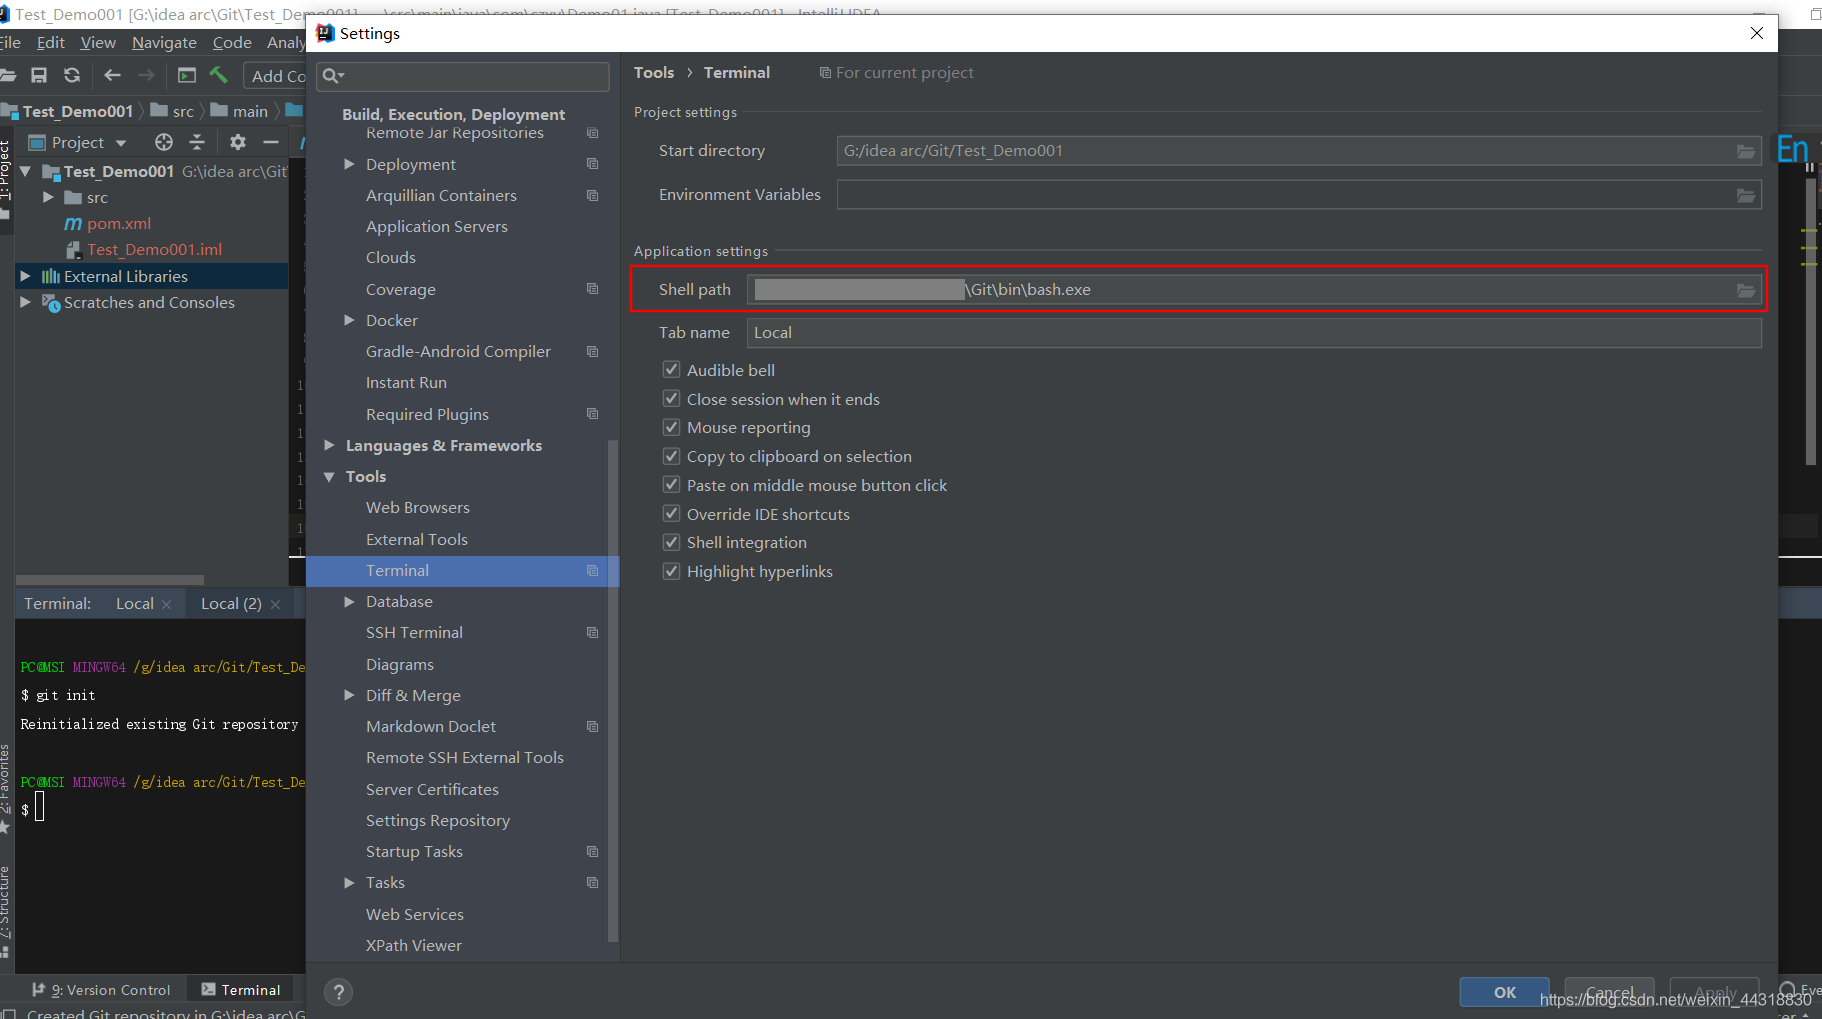Hide the Project panel with minus icon
The image size is (1822, 1019).
270,142
